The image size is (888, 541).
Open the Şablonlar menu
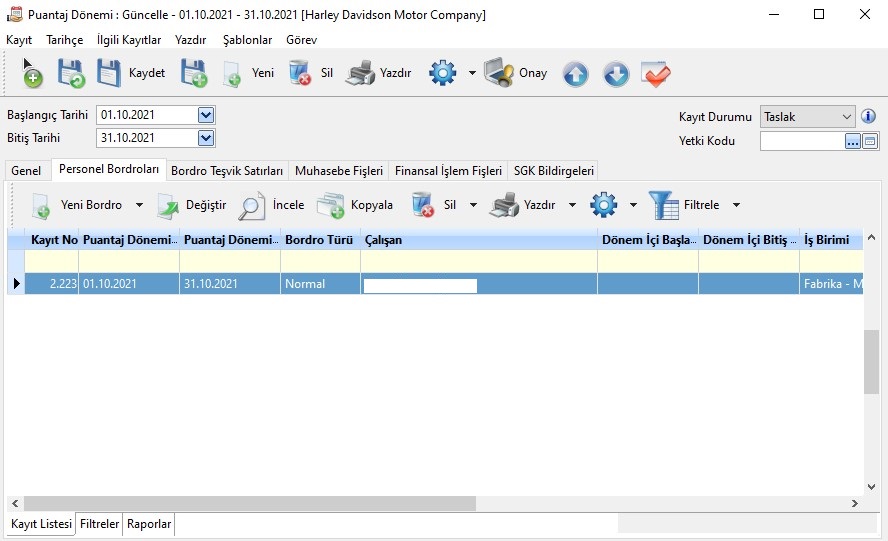(x=247, y=40)
